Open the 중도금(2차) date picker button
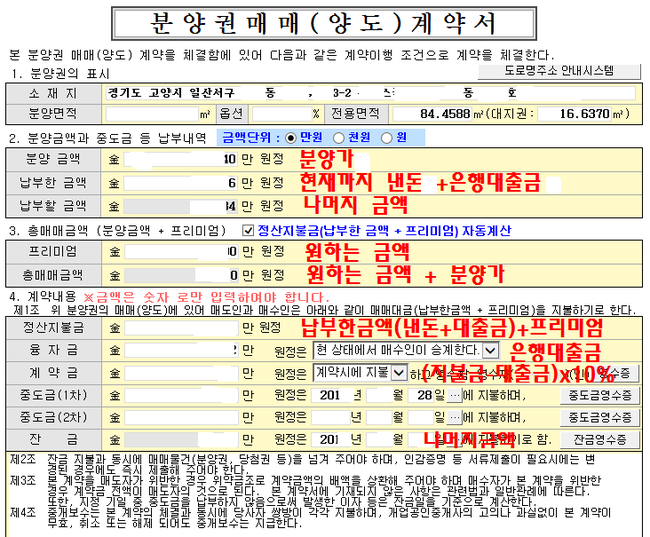Viewport: 650px width, 537px height. click(x=455, y=418)
